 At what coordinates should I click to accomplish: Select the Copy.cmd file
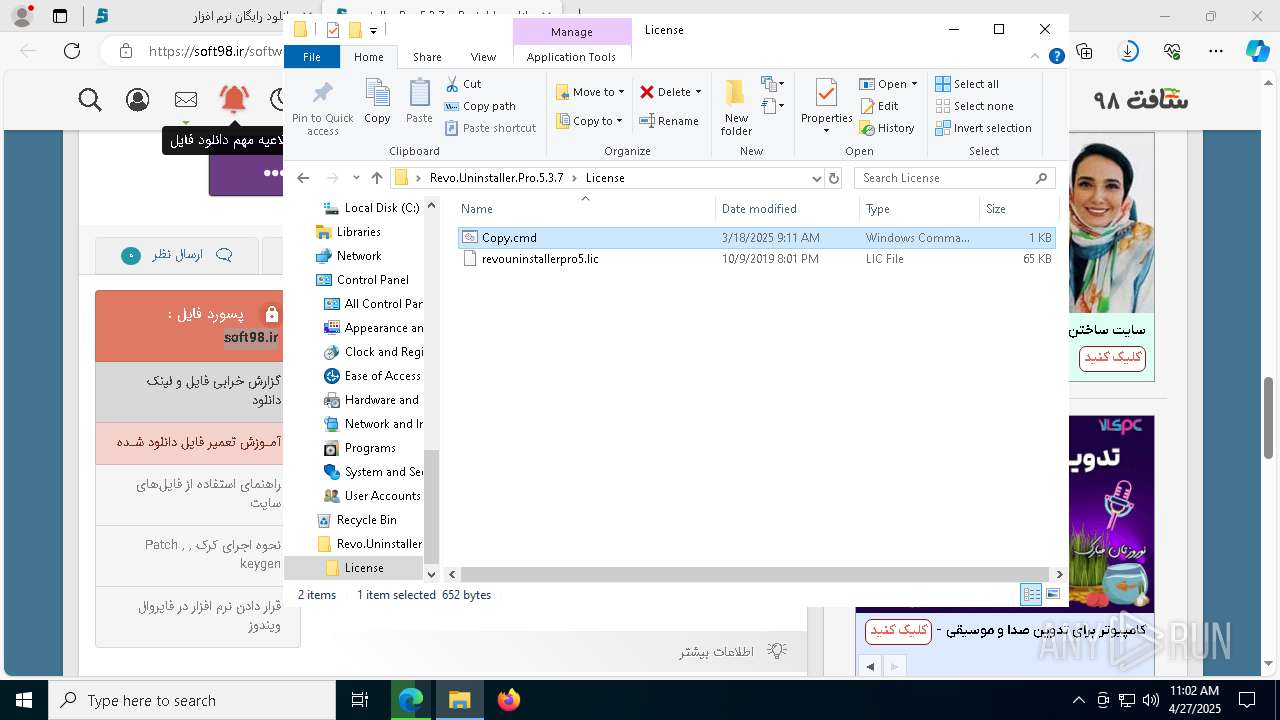click(757, 238)
